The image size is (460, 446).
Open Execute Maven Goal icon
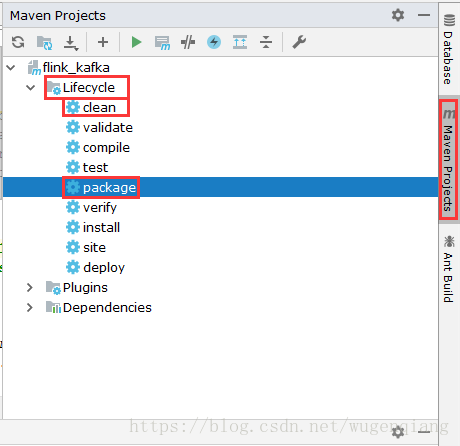tap(162, 43)
